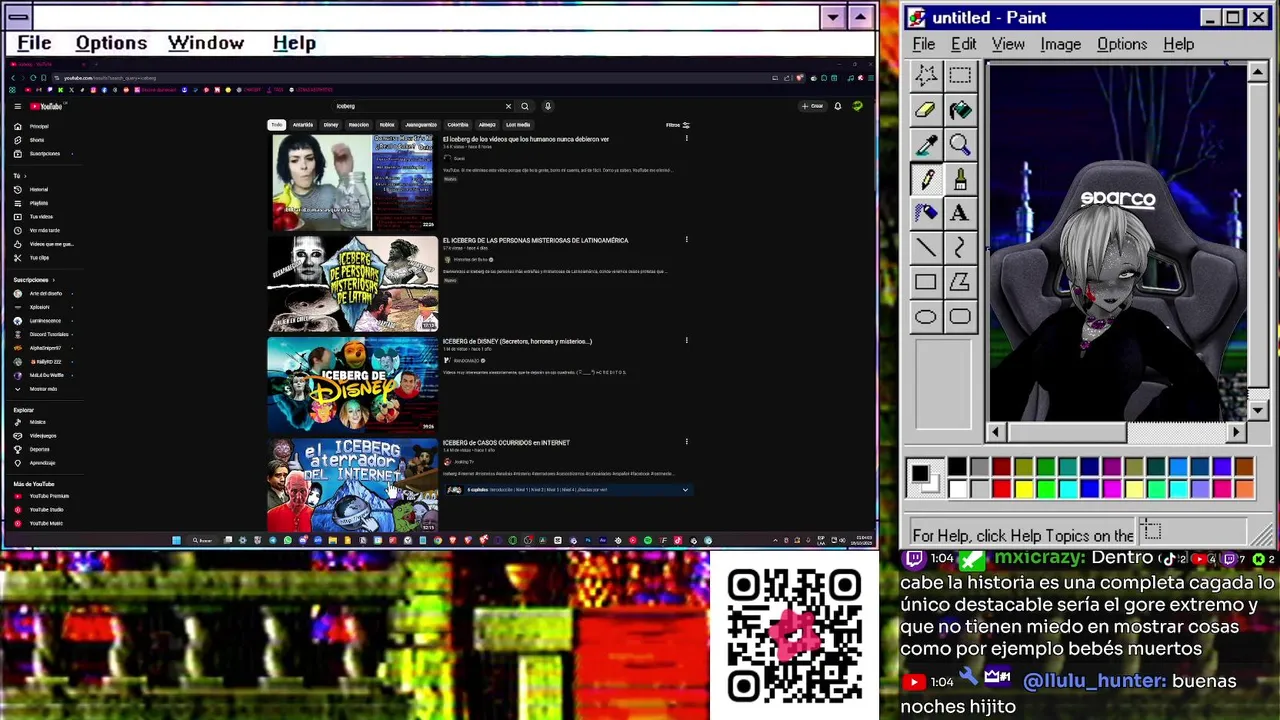Open Options menu in the left window
This screenshot has height=720, width=1280.
pyautogui.click(x=111, y=43)
